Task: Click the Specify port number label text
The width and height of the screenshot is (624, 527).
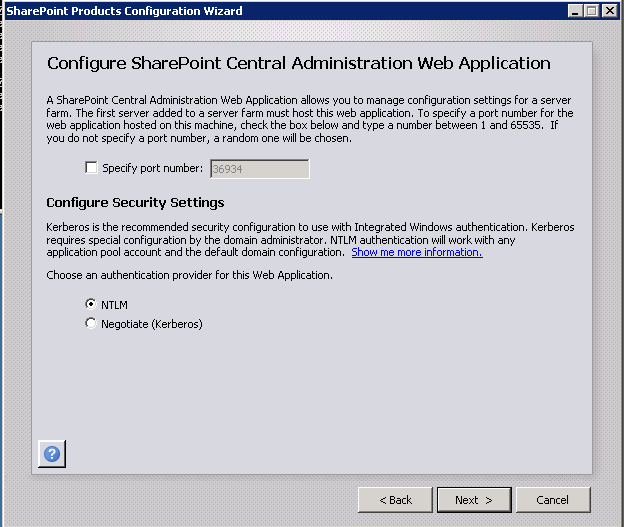Action: [152, 169]
